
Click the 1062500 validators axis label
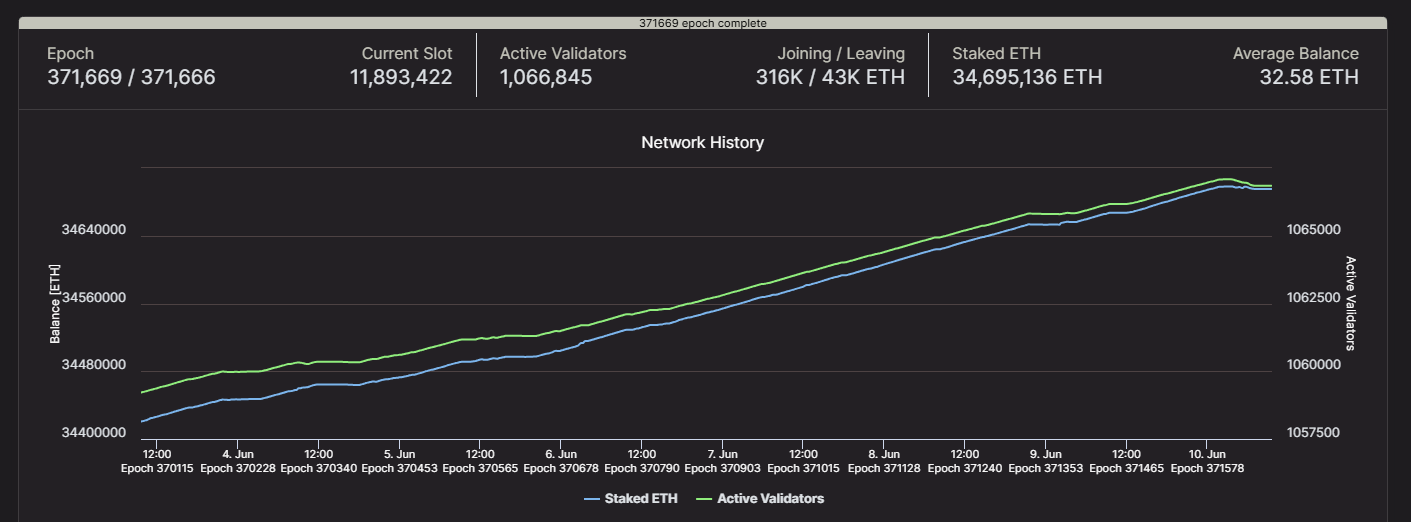pos(1312,298)
